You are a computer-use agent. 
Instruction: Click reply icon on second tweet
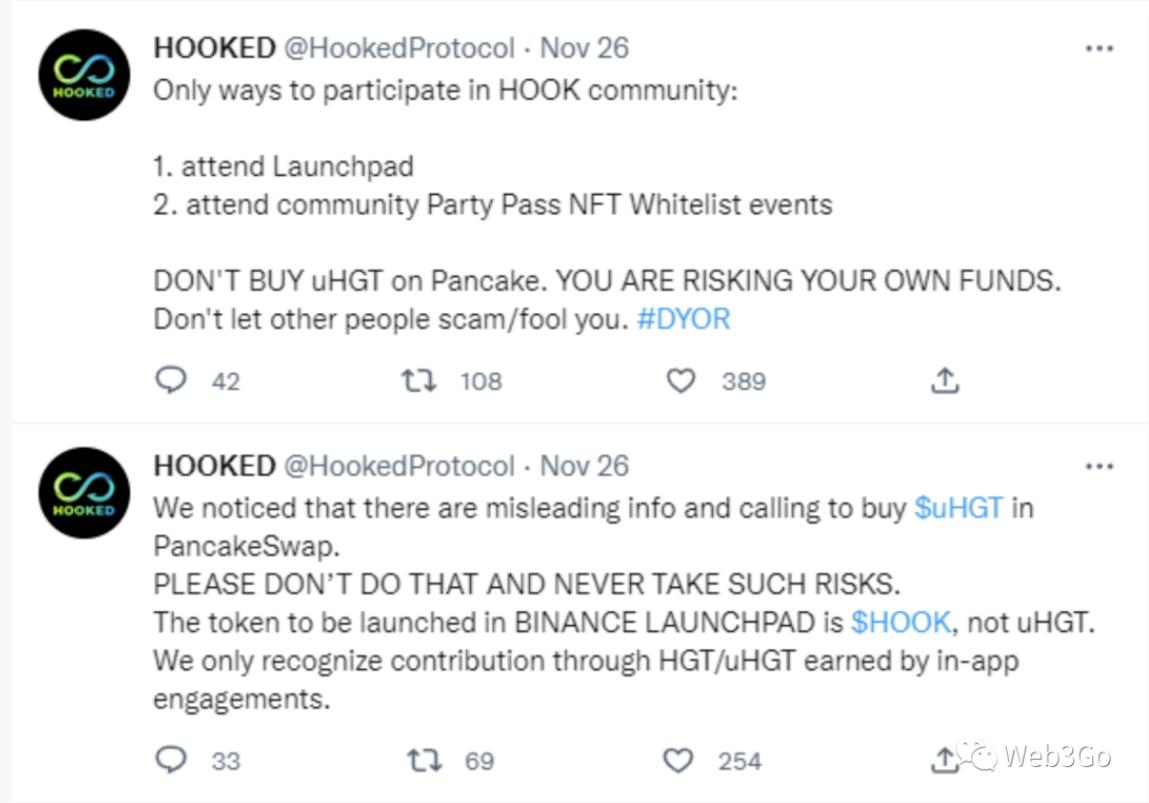coord(173,760)
